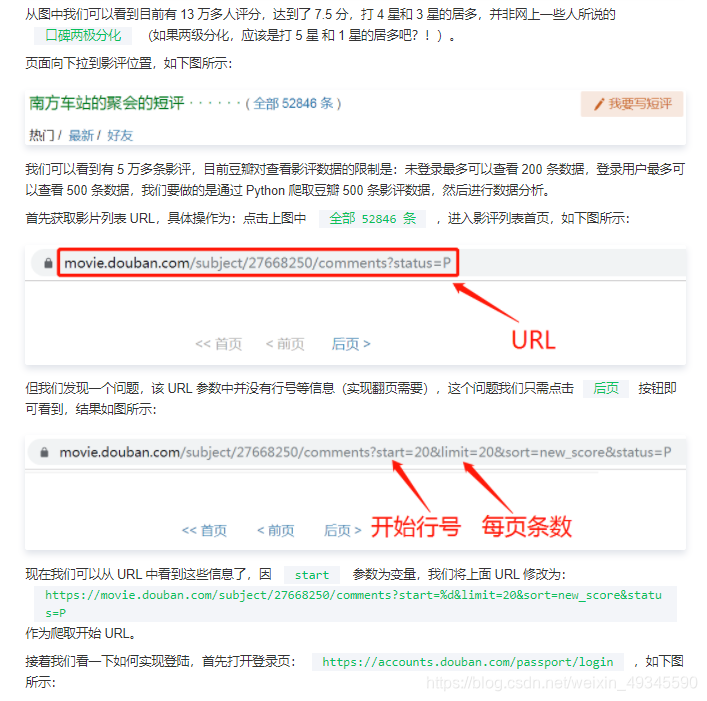Click the text 作为爬取开始 URL。
The image size is (707, 701).
tap(81, 633)
